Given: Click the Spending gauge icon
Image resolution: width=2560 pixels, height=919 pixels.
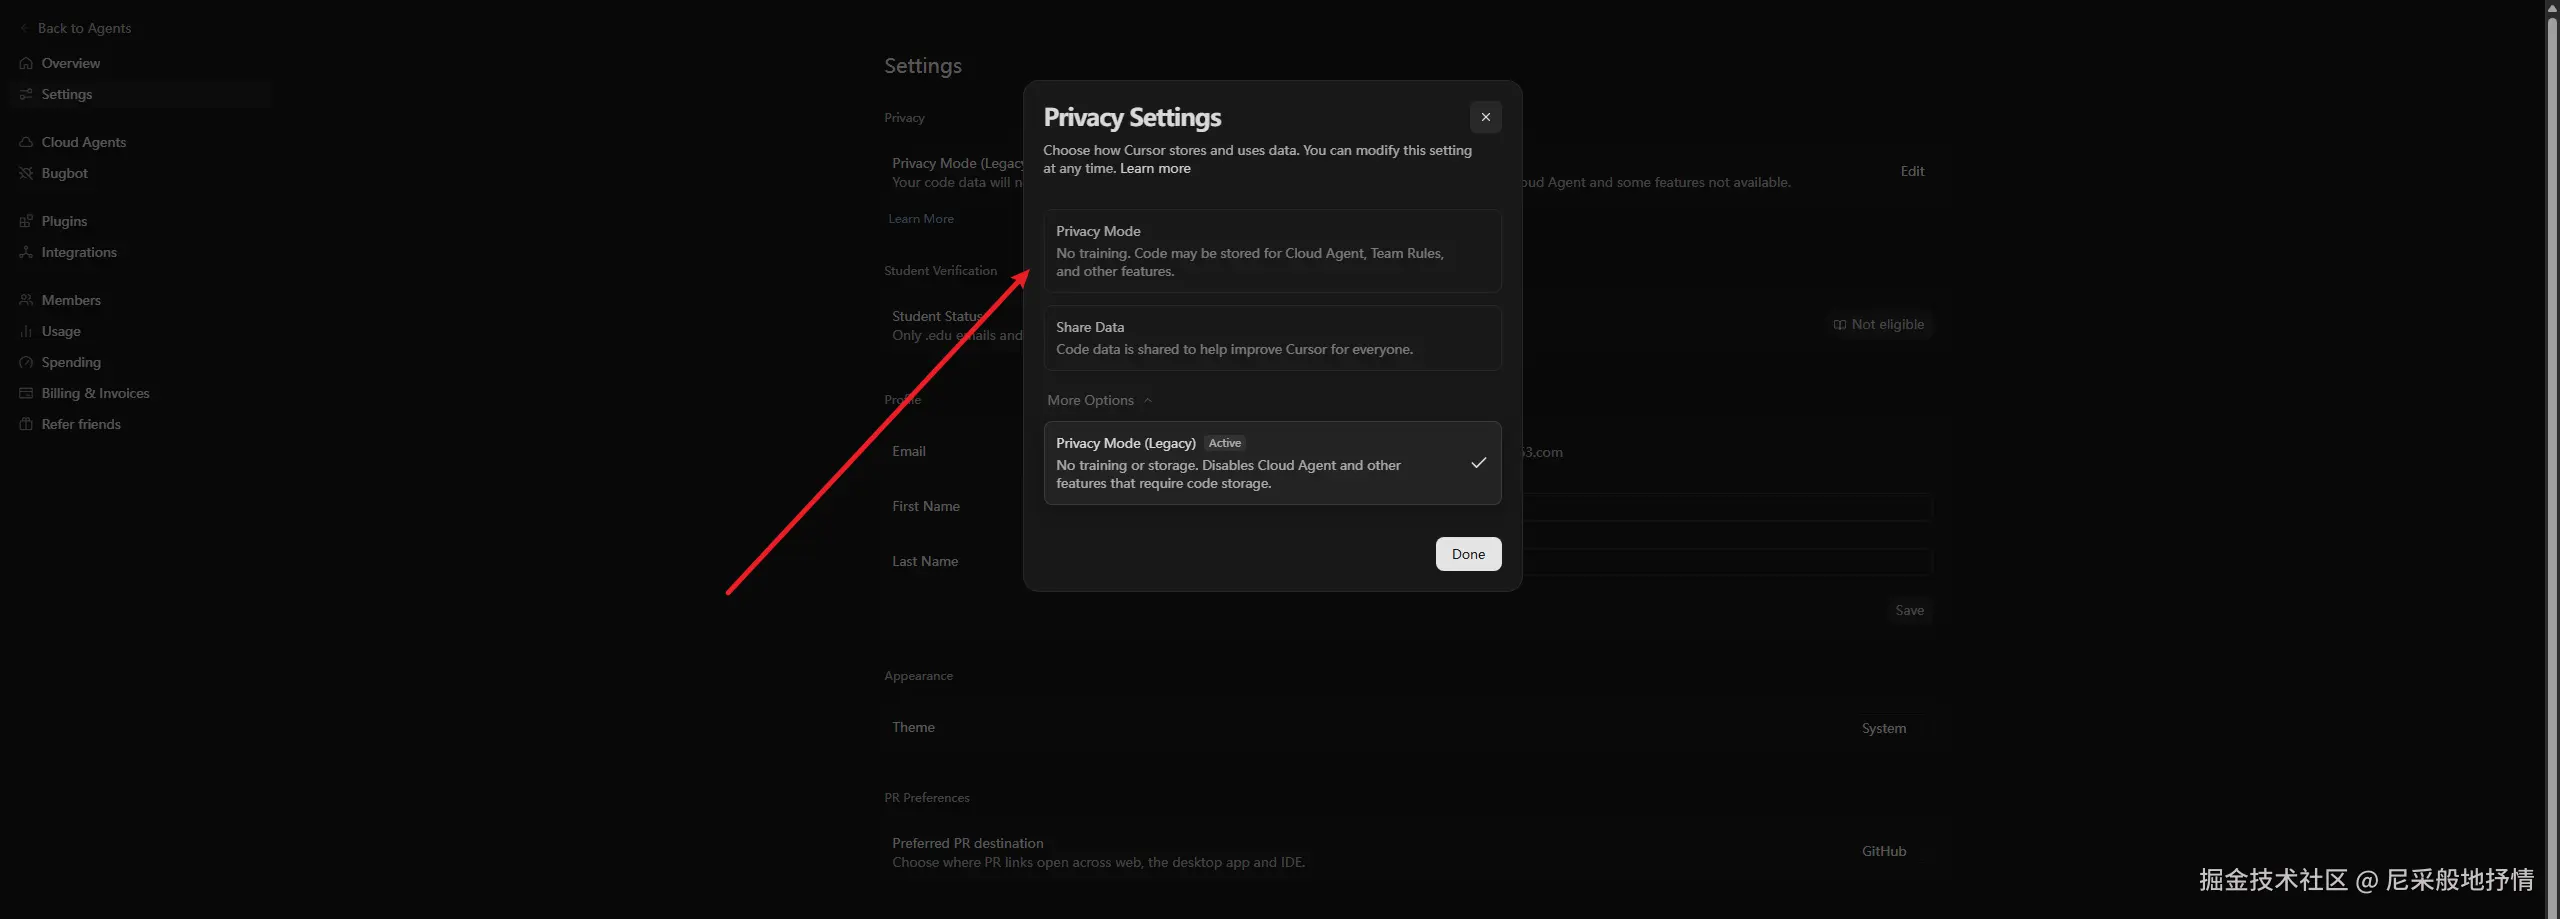Looking at the screenshot, I should 26,362.
